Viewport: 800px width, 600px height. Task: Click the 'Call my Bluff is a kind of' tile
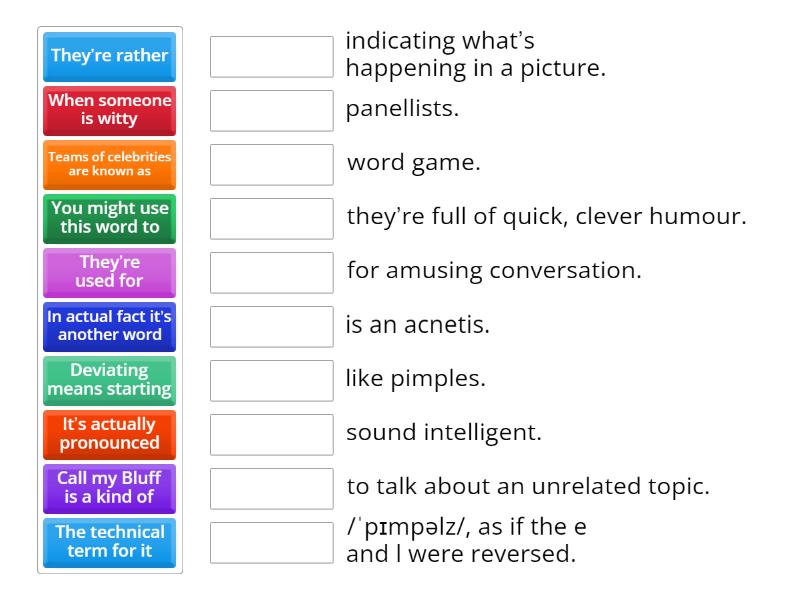[x=109, y=489]
